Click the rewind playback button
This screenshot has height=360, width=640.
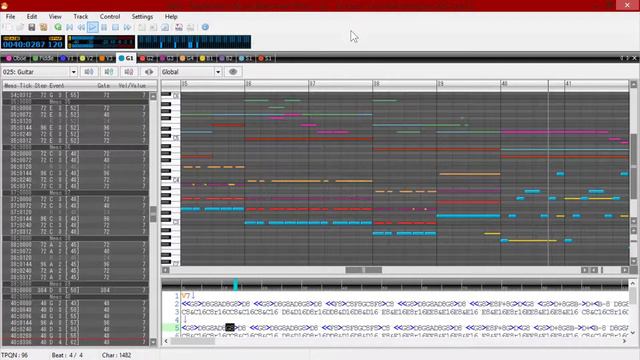coord(81,27)
